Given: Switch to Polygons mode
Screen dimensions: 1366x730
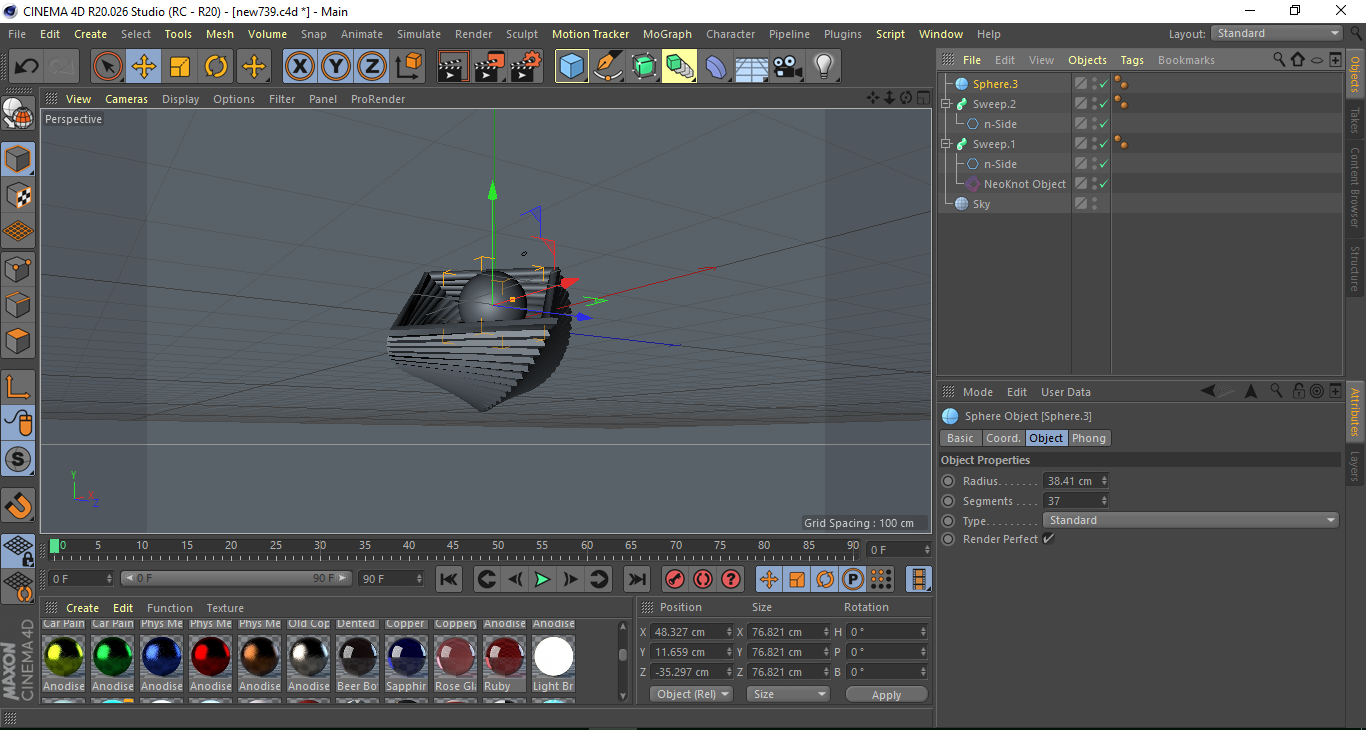Looking at the screenshot, I should tap(18, 341).
